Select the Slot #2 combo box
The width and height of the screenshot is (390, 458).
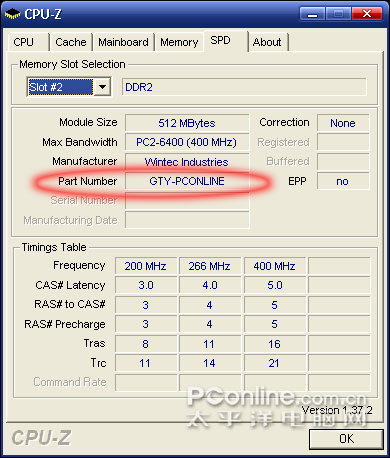click(69, 87)
